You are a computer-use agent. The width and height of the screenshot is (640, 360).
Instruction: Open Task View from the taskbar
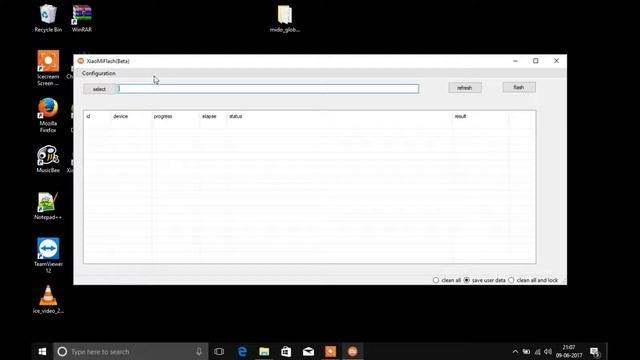[219, 351]
